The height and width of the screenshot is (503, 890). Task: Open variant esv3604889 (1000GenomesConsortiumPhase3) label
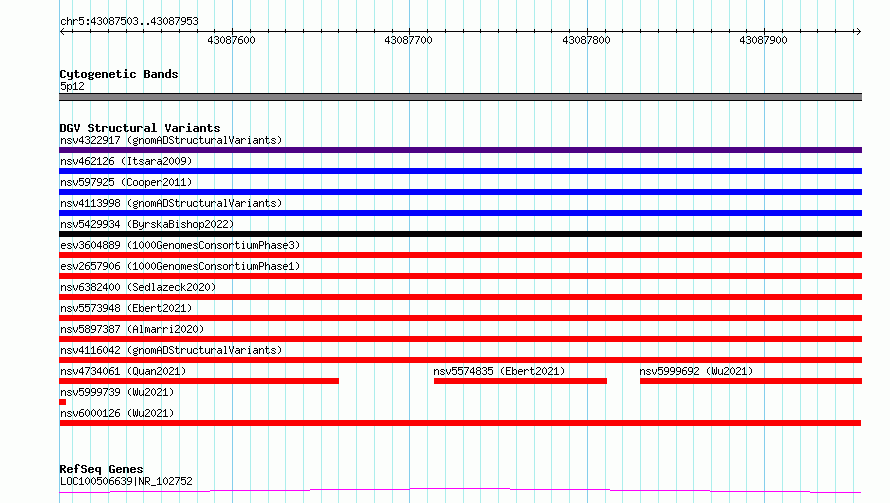pyautogui.click(x=180, y=245)
